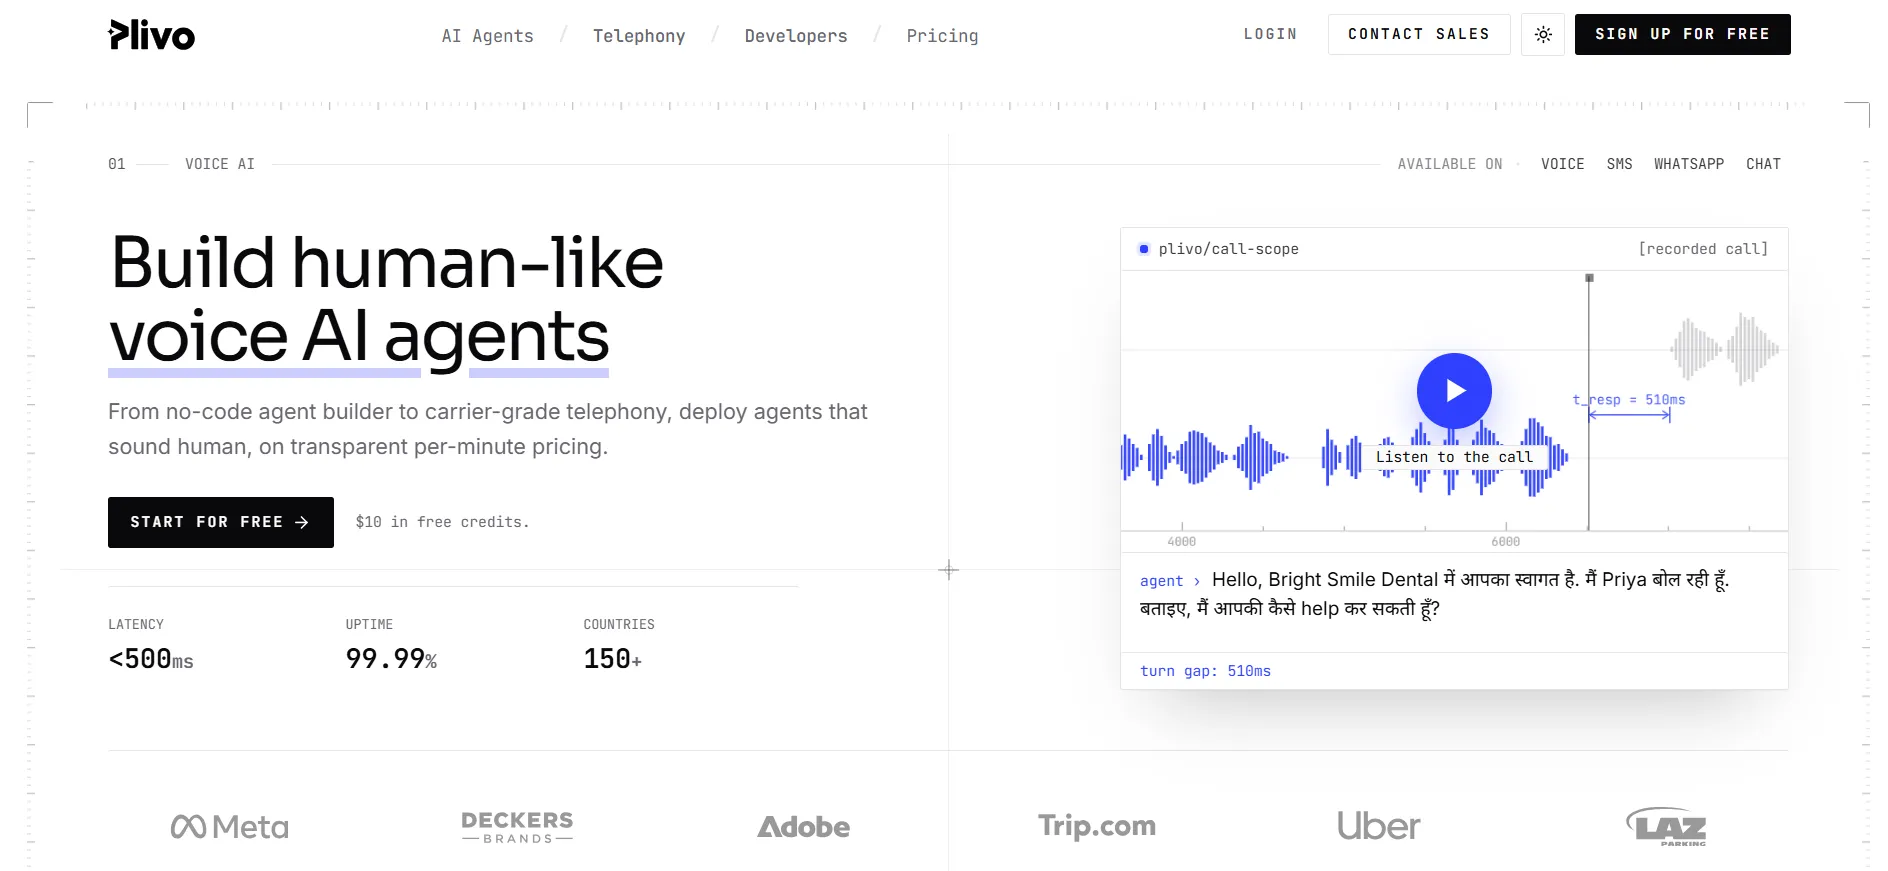Open the Telephony menu
This screenshot has height=871, width=1888.
click(x=639, y=36)
